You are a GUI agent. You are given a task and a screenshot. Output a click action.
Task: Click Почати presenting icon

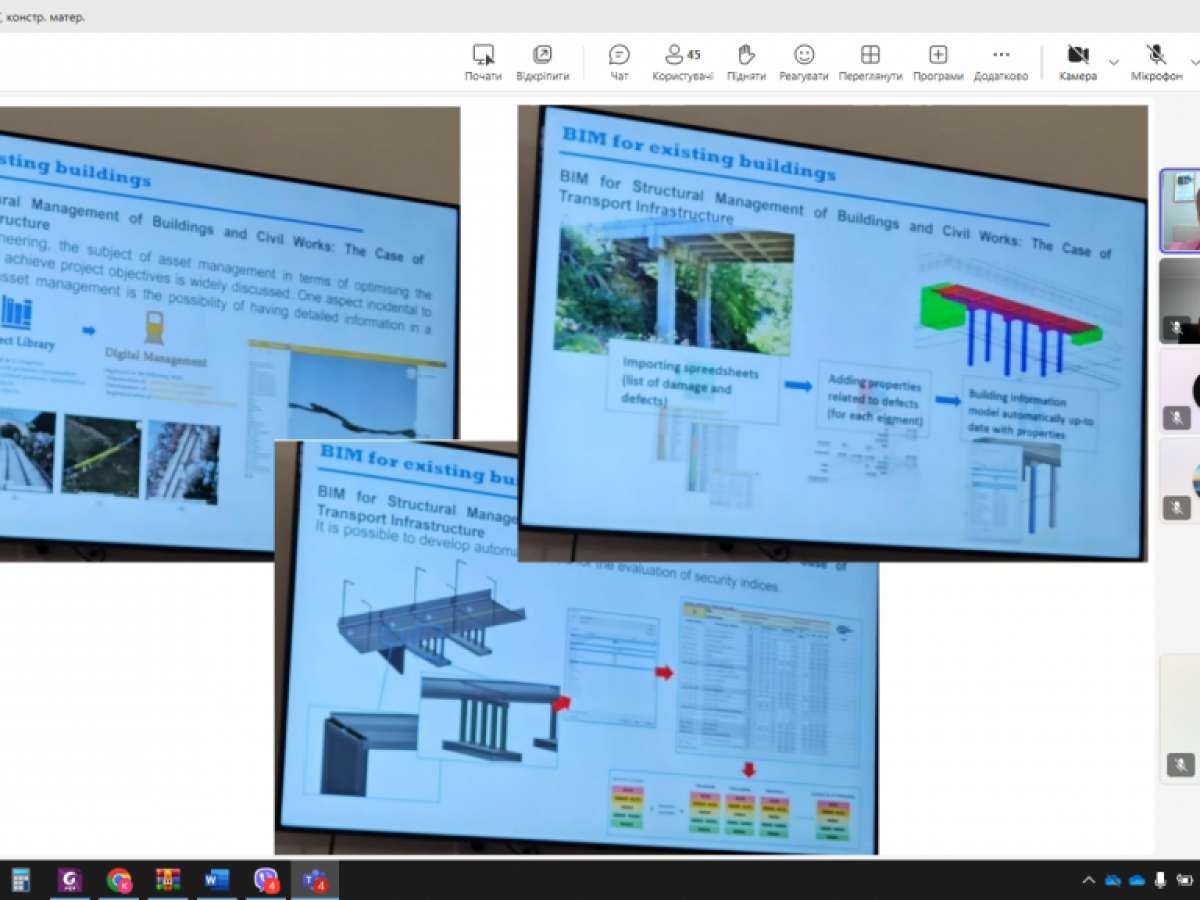[483, 62]
